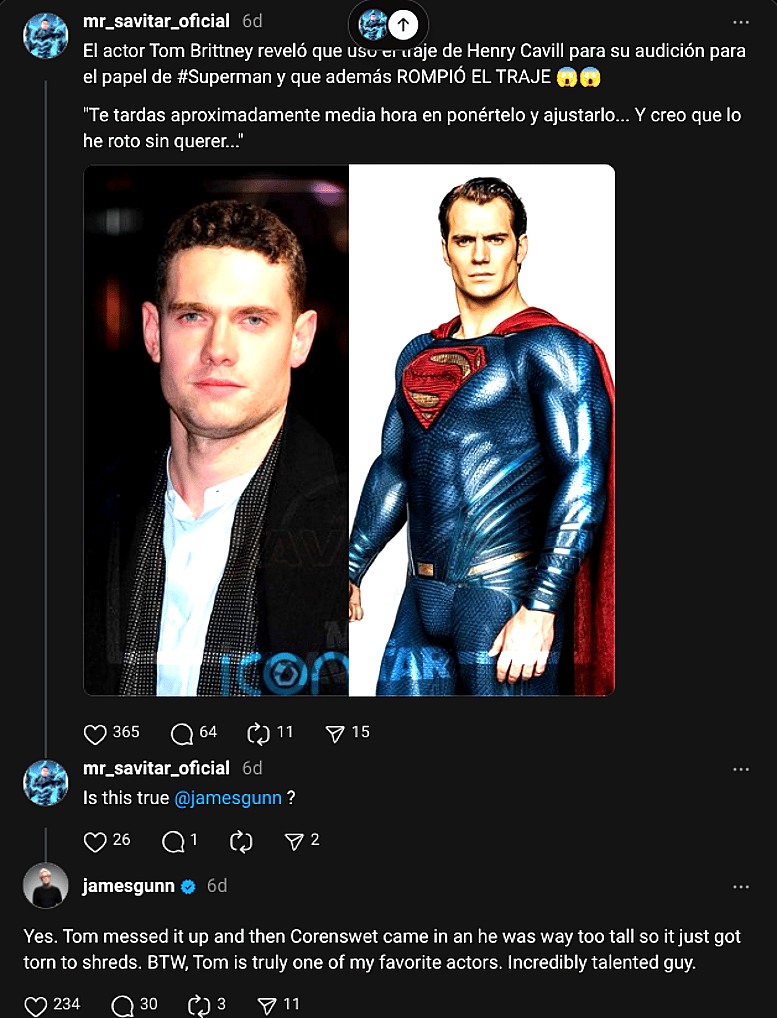Like jamesgunn's reply

(x=36, y=1005)
